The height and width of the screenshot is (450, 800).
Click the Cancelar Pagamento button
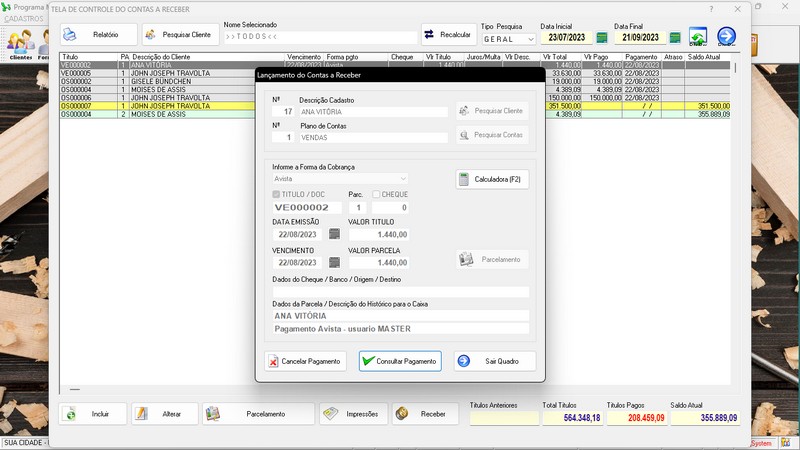(x=306, y=361)
